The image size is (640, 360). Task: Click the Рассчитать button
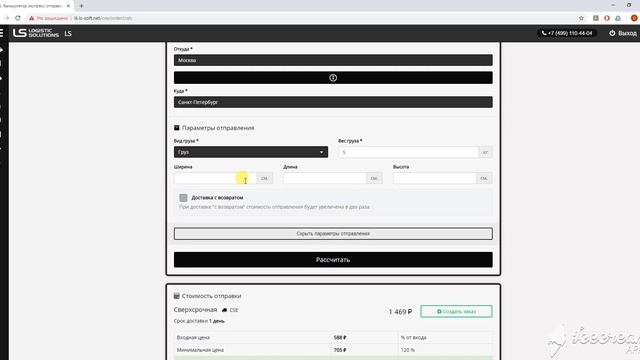click(x=333, y=260)
